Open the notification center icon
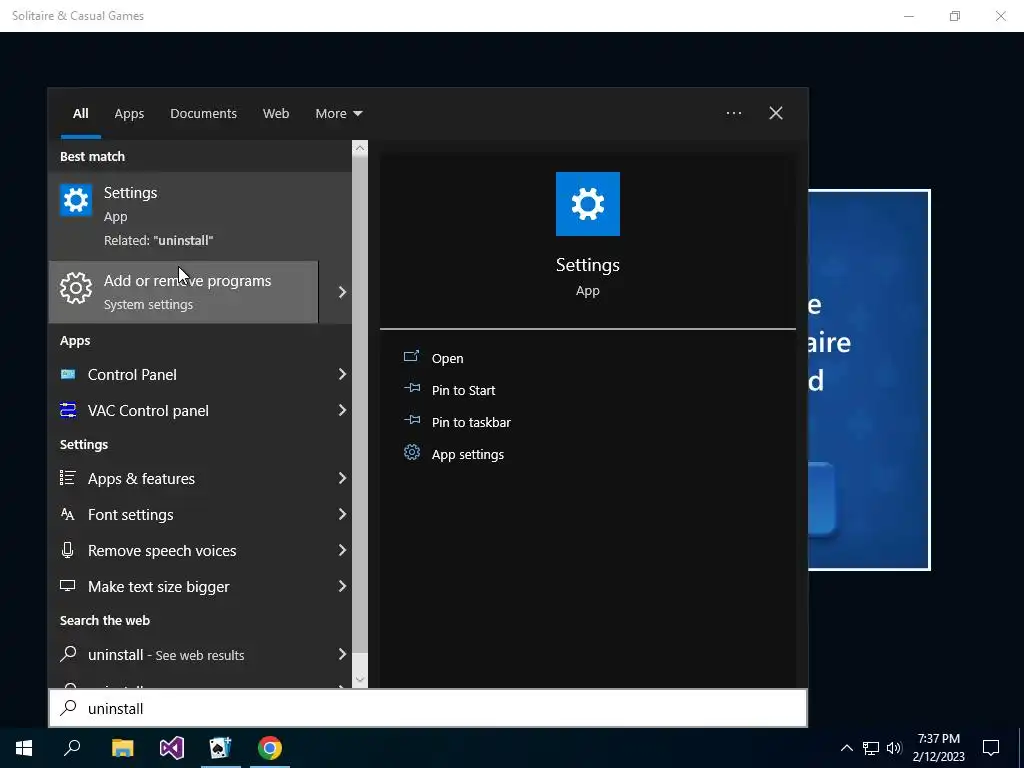The image size is (1024, 768). [x=991, y=748]
